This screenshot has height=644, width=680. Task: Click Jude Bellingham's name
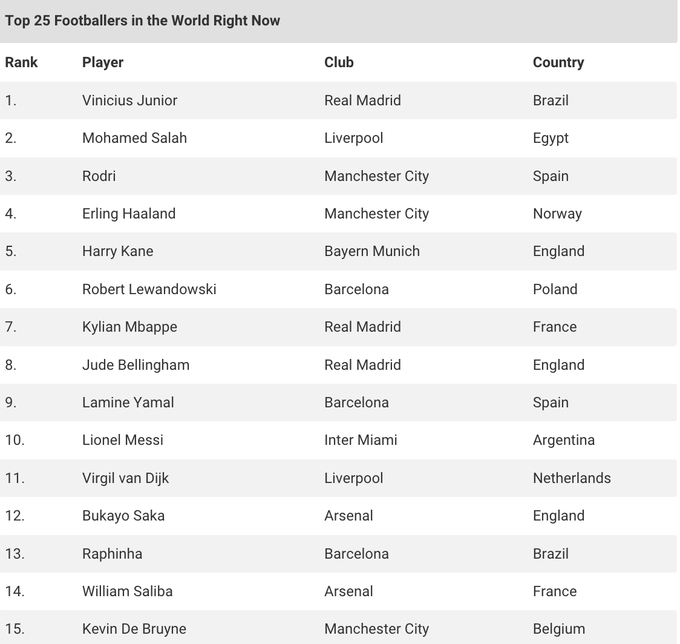coord(136,365)
